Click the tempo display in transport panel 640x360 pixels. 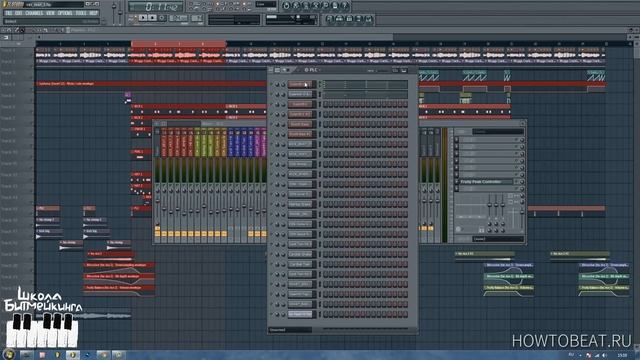point(178,18)
